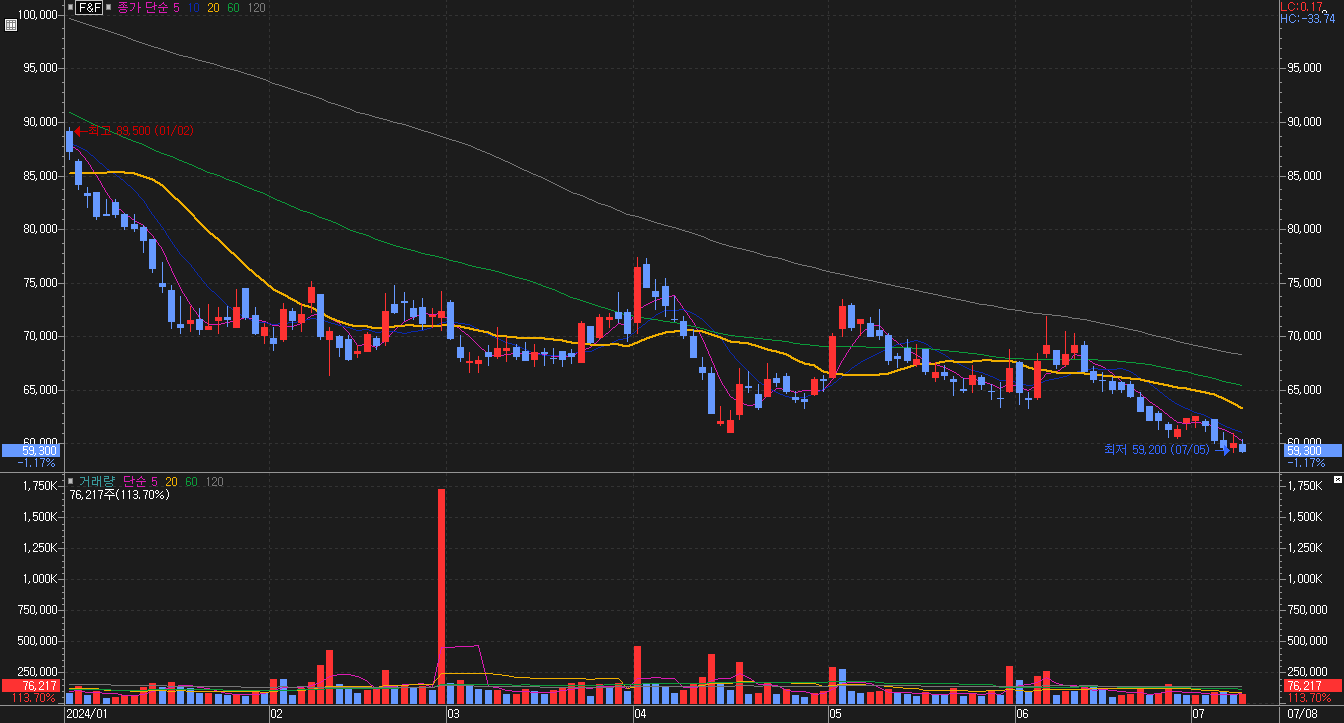Click the F&F stock name box
1344x723 pixels.
pos(89,7)
